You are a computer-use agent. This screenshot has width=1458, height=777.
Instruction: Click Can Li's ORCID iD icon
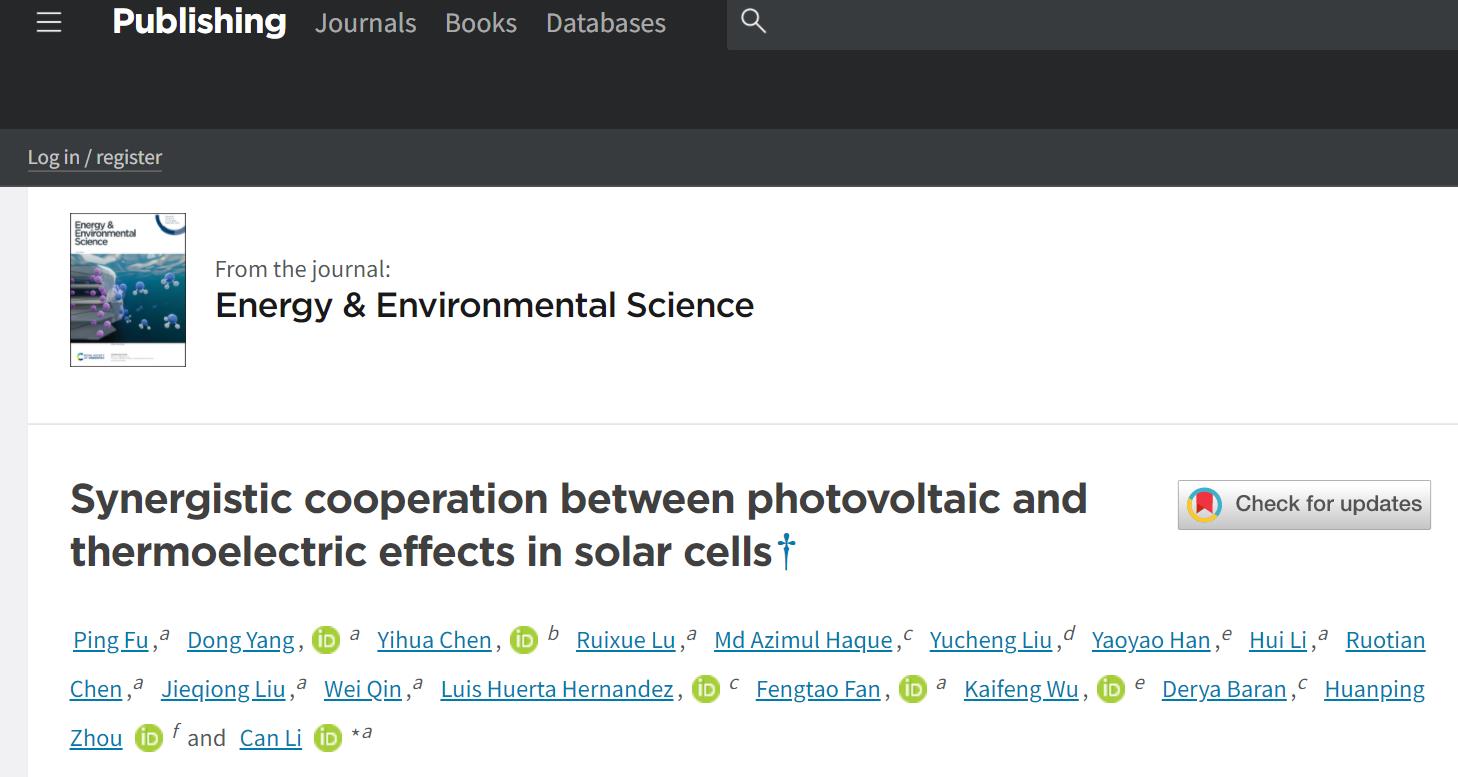tap(328, 738)
